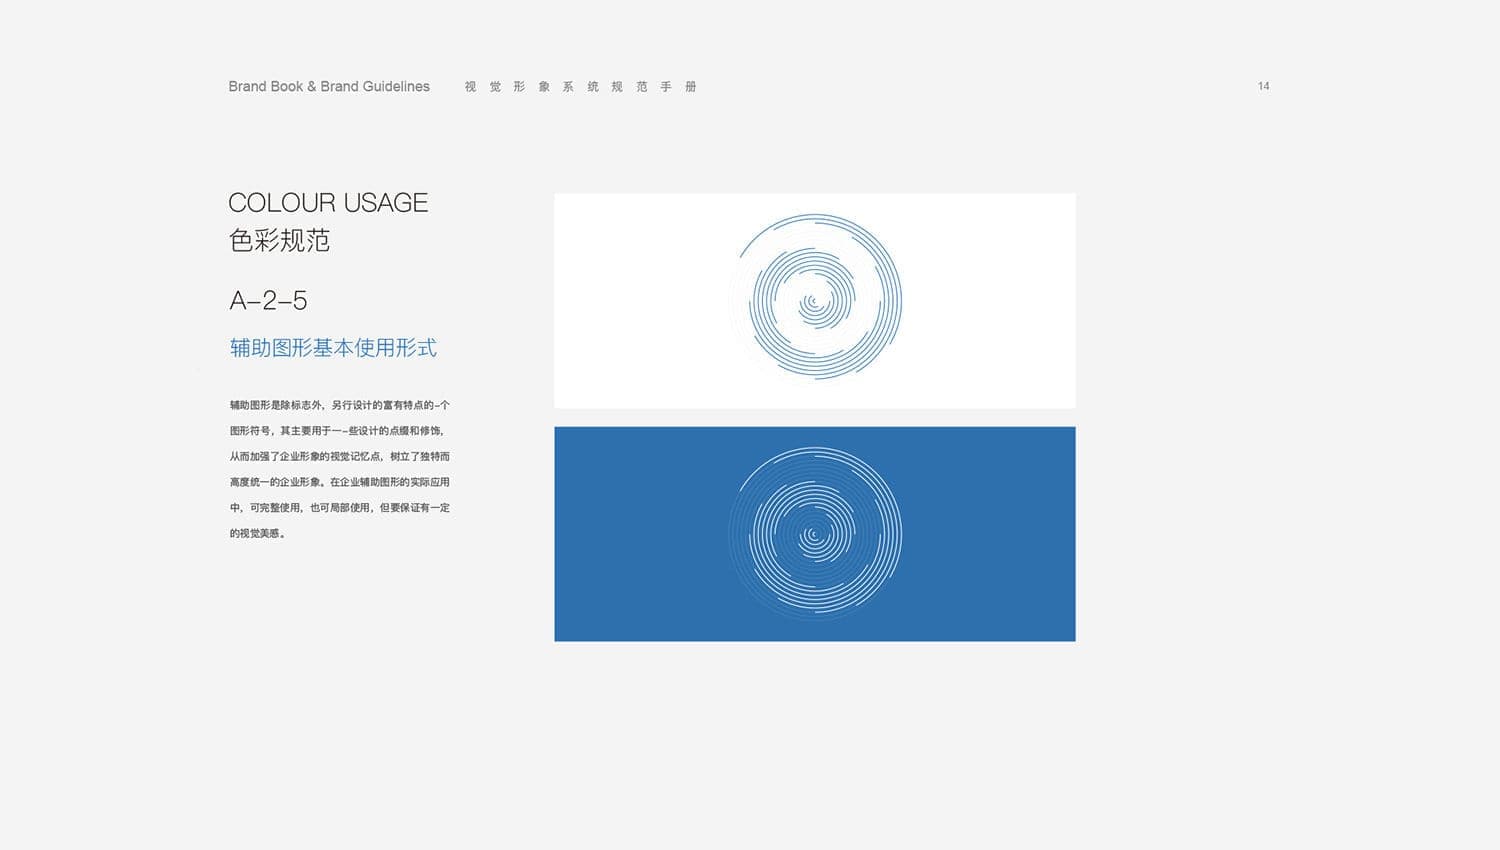The image size is (1500, 850).
Task: Click the "Brand Book & Brand Guidelines" header
Action: coord(328,87)
